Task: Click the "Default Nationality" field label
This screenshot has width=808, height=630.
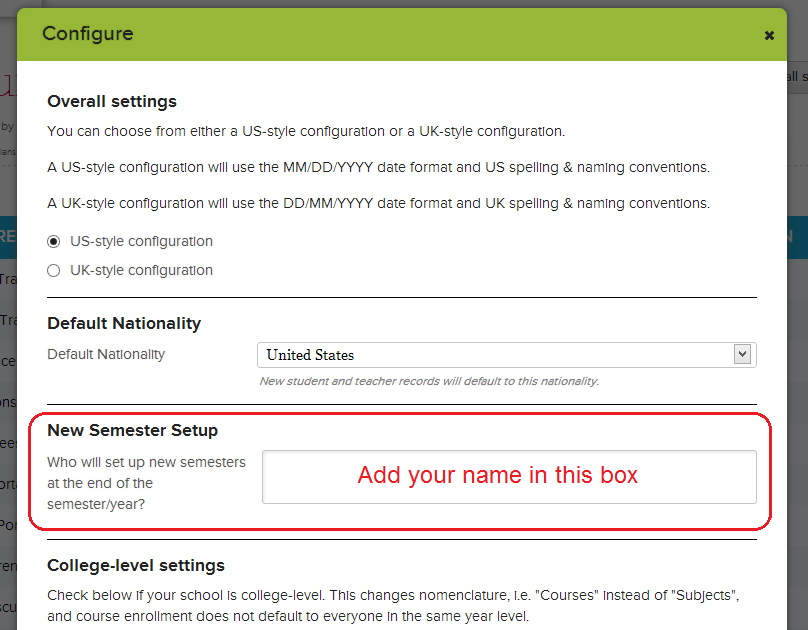Action: (106, 354)
